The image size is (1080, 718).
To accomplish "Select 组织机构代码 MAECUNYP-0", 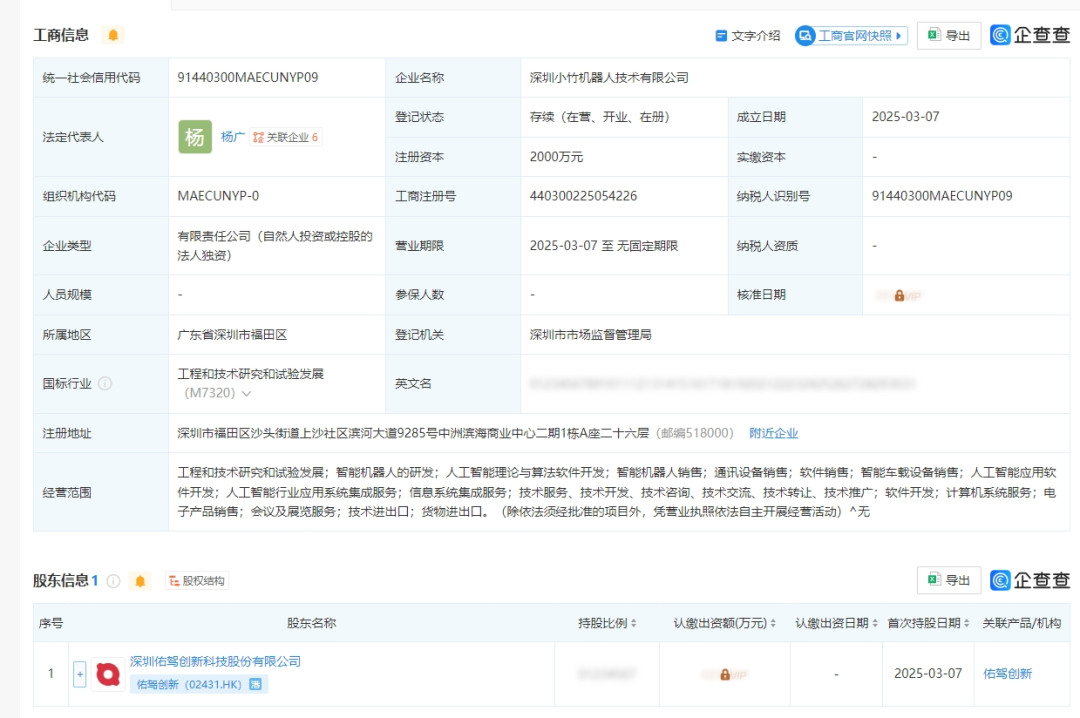I will [x=218, y=196].
